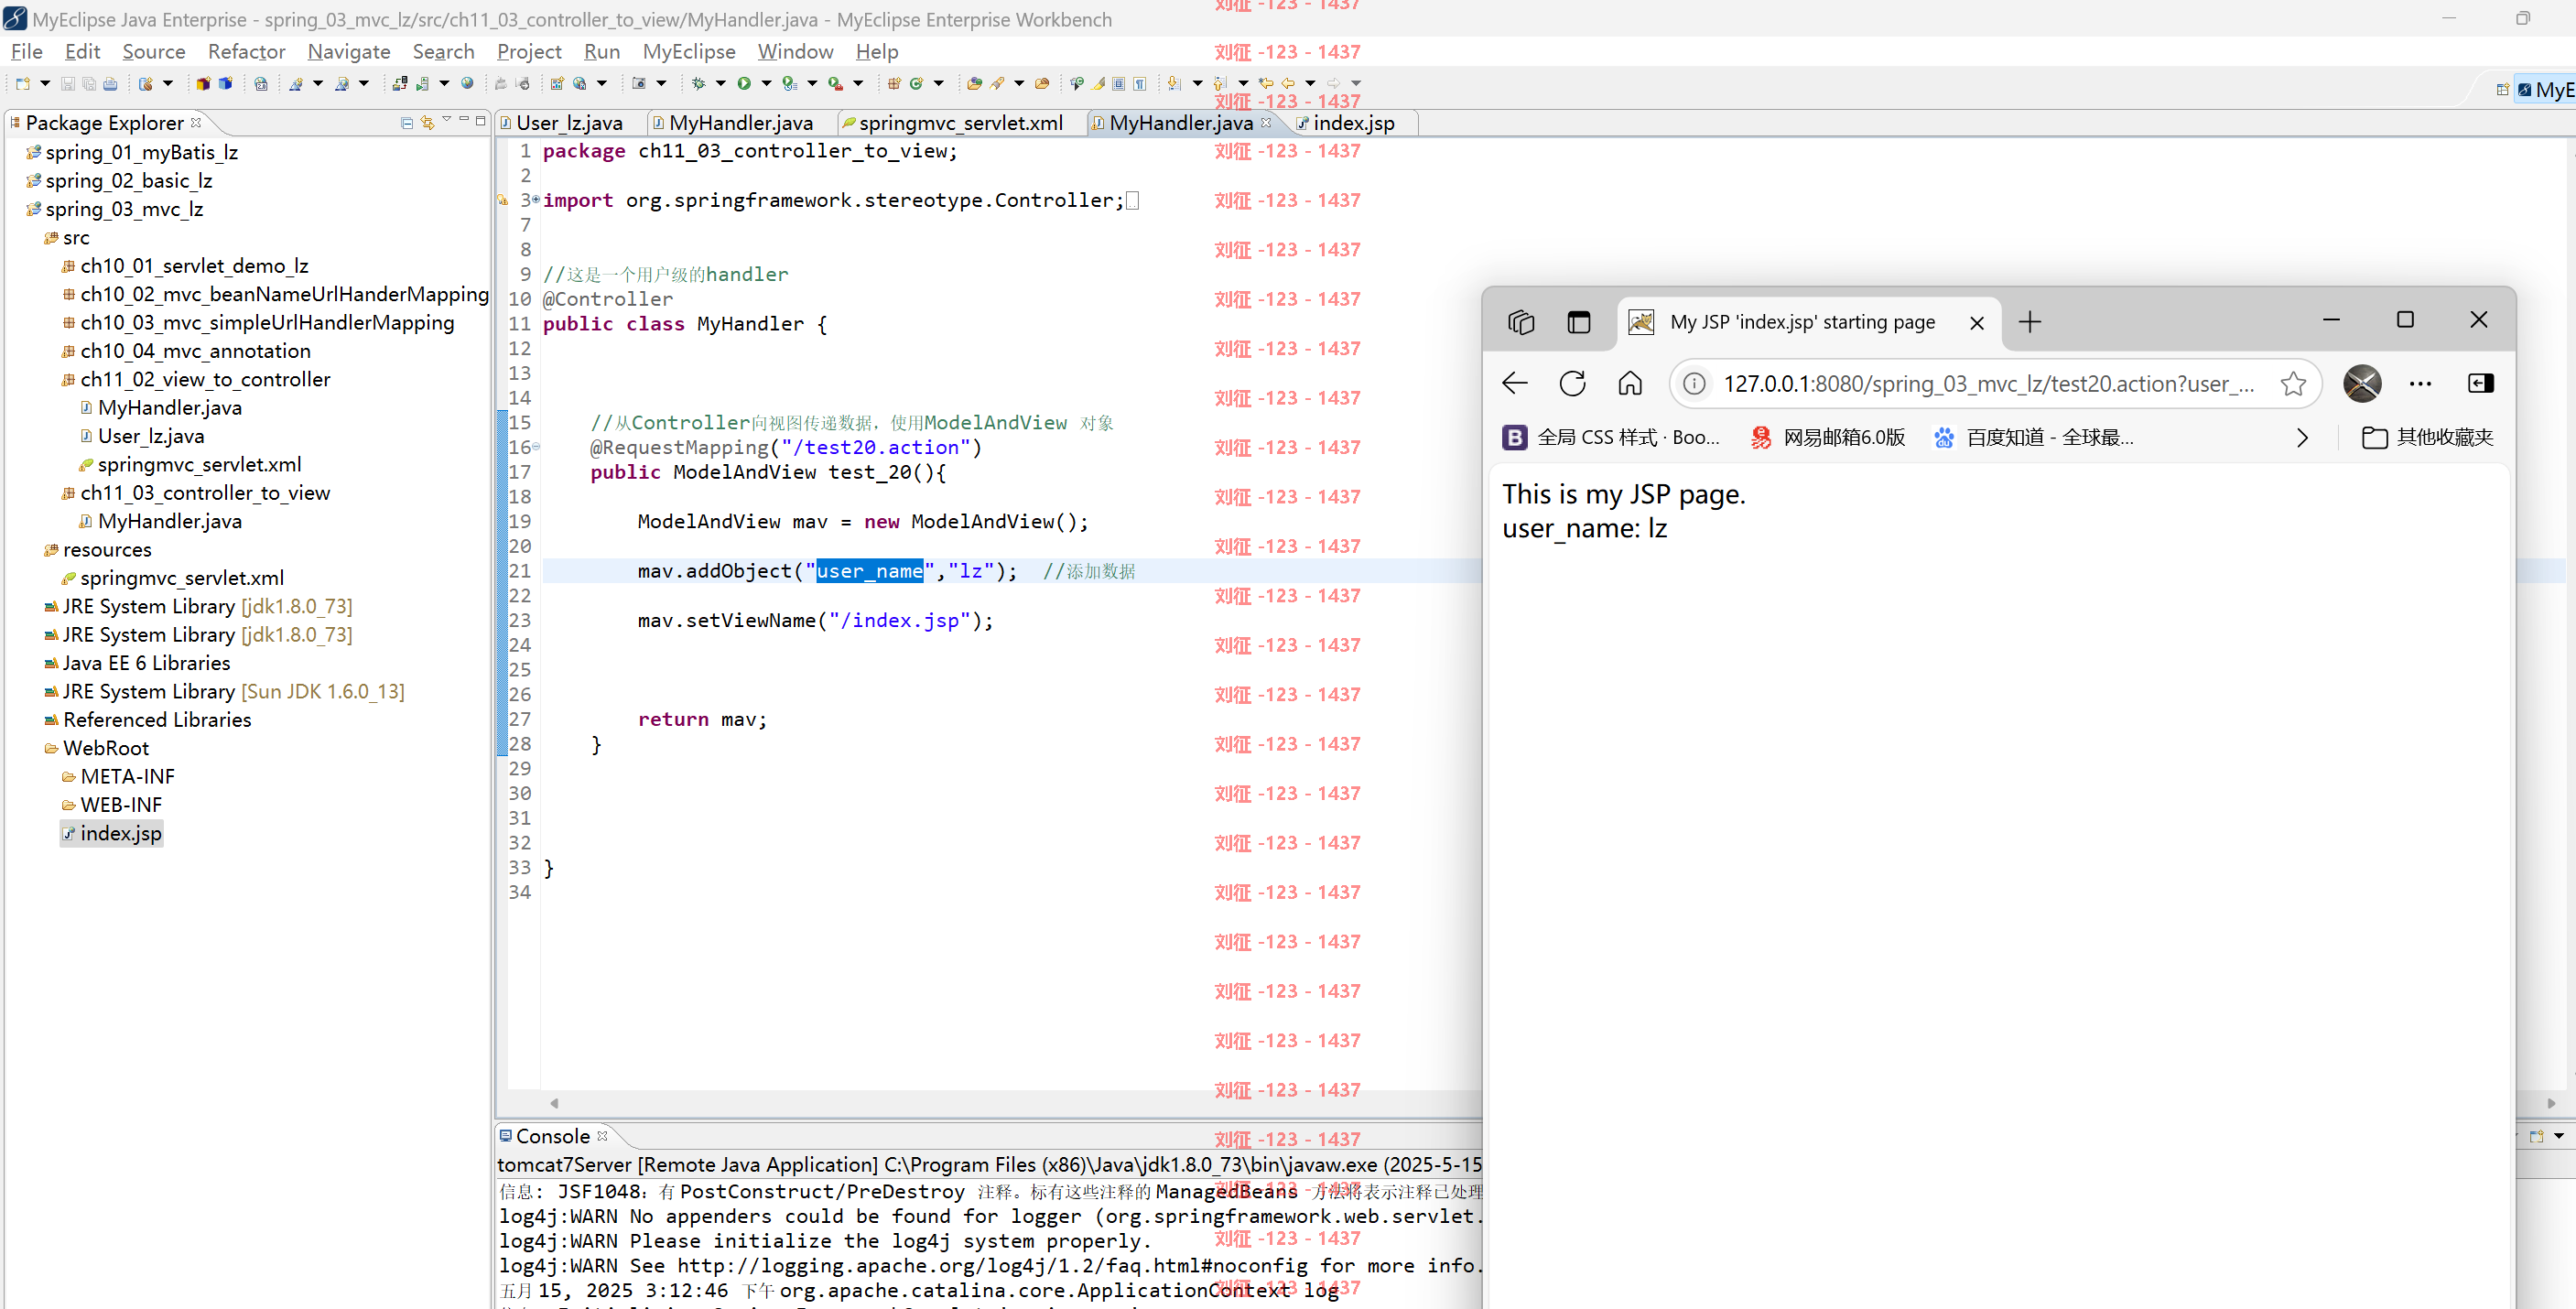The width and height of the screenshot is (2576, 1309).
Task: Open the Source menu
Action: click(x=154, y=51)
